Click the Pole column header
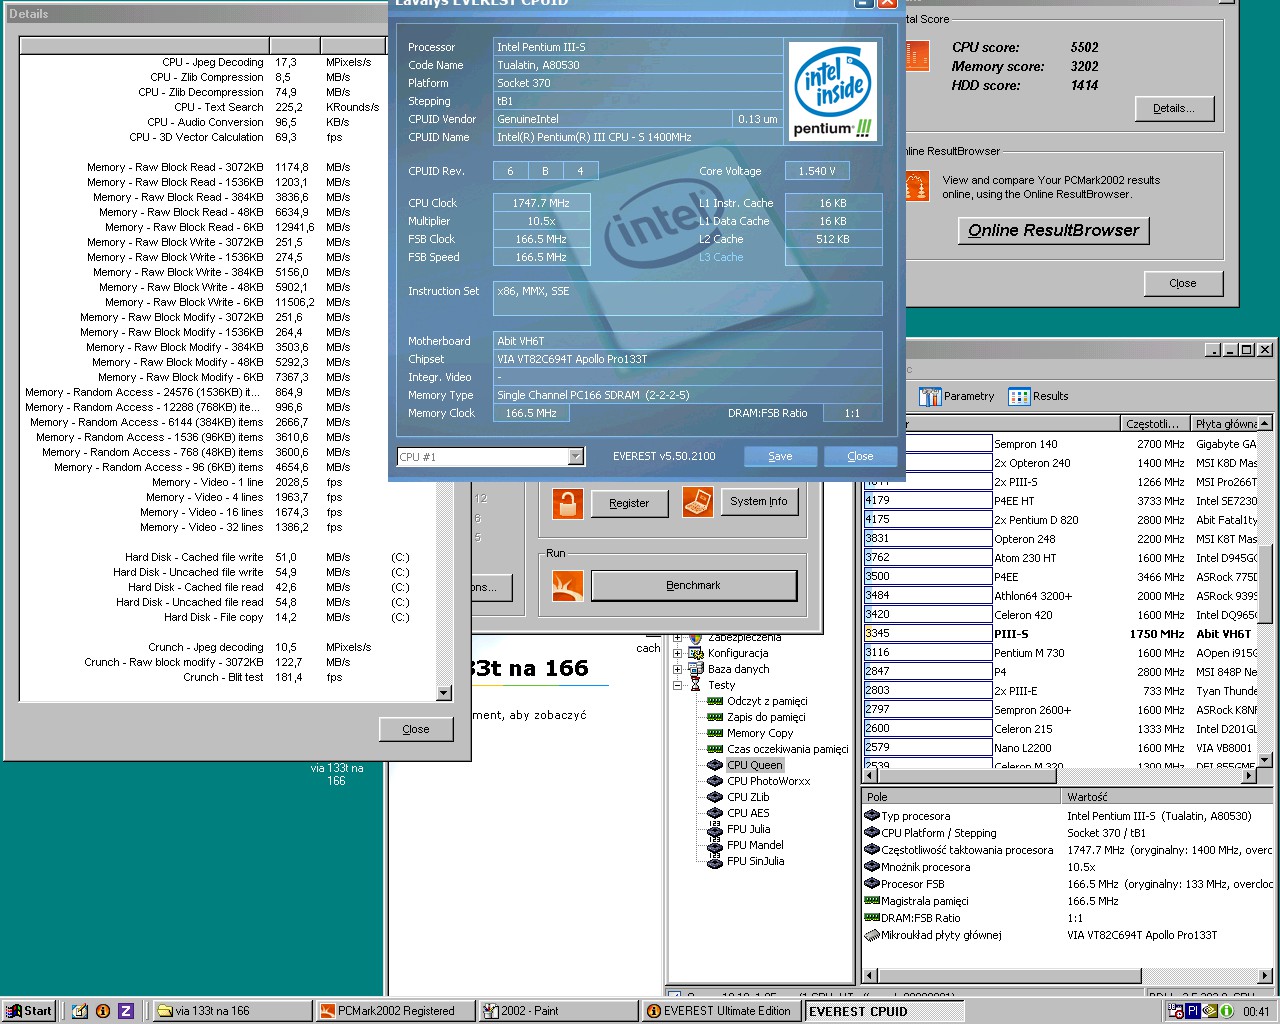Image resolution: width=1280 pixels, height=1024 pixels. 961,797
